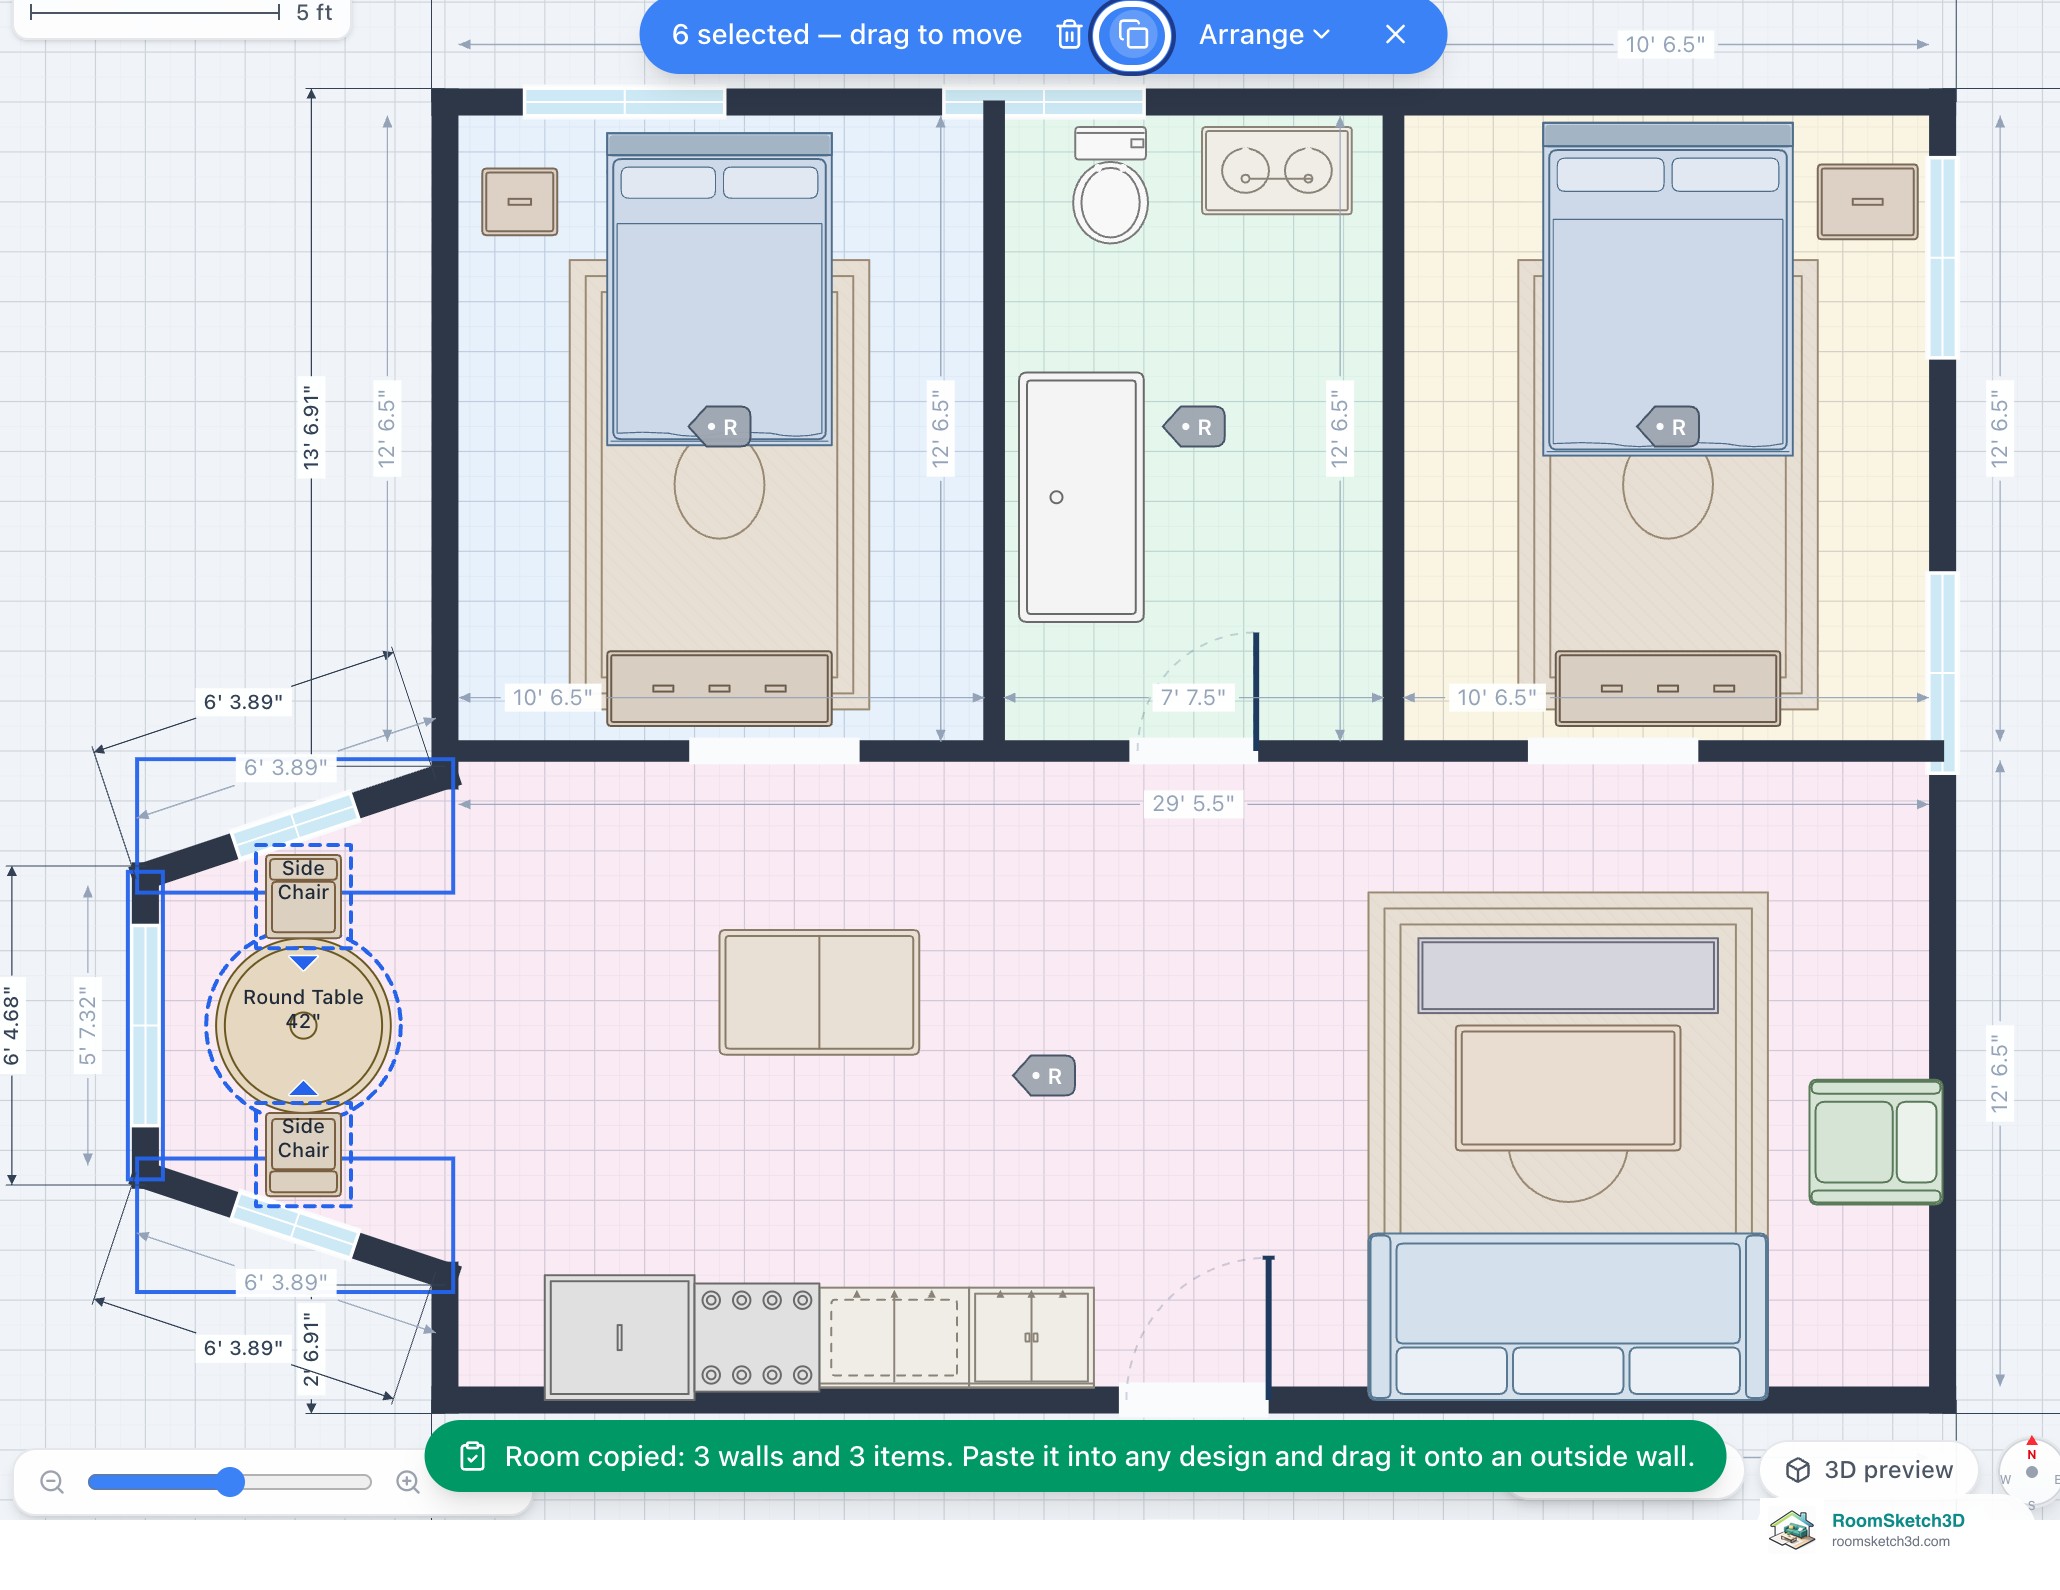Select the left bedroom nightstand
2060x1590 pixels.
pos(520,202)
